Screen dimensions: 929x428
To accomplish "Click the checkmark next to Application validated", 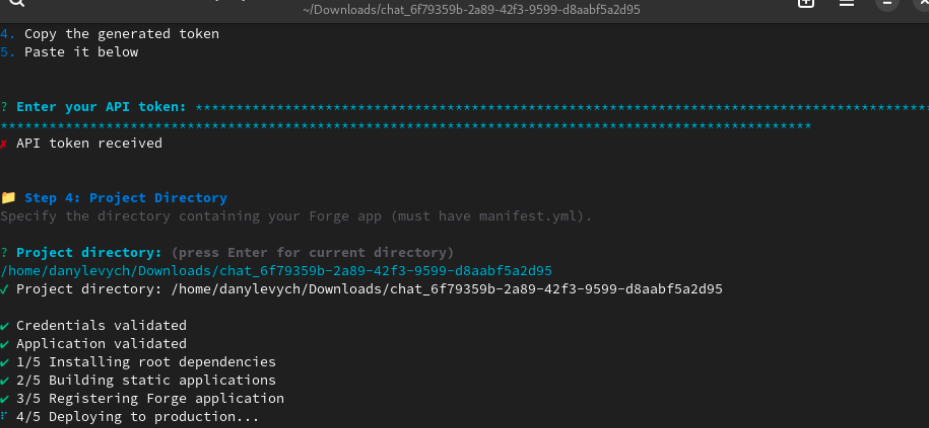I will coord(5,343).
